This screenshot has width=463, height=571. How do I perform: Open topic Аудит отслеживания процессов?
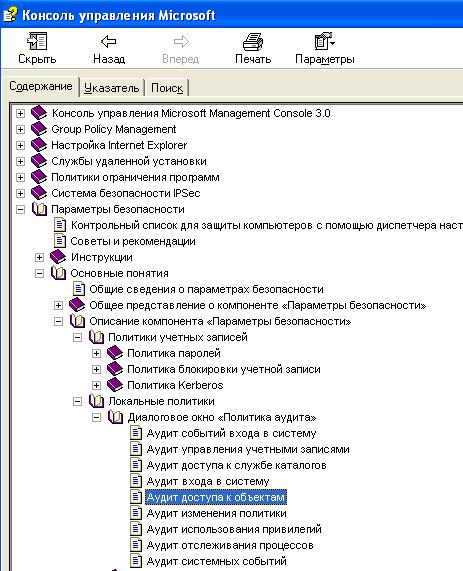pos(230,546)
